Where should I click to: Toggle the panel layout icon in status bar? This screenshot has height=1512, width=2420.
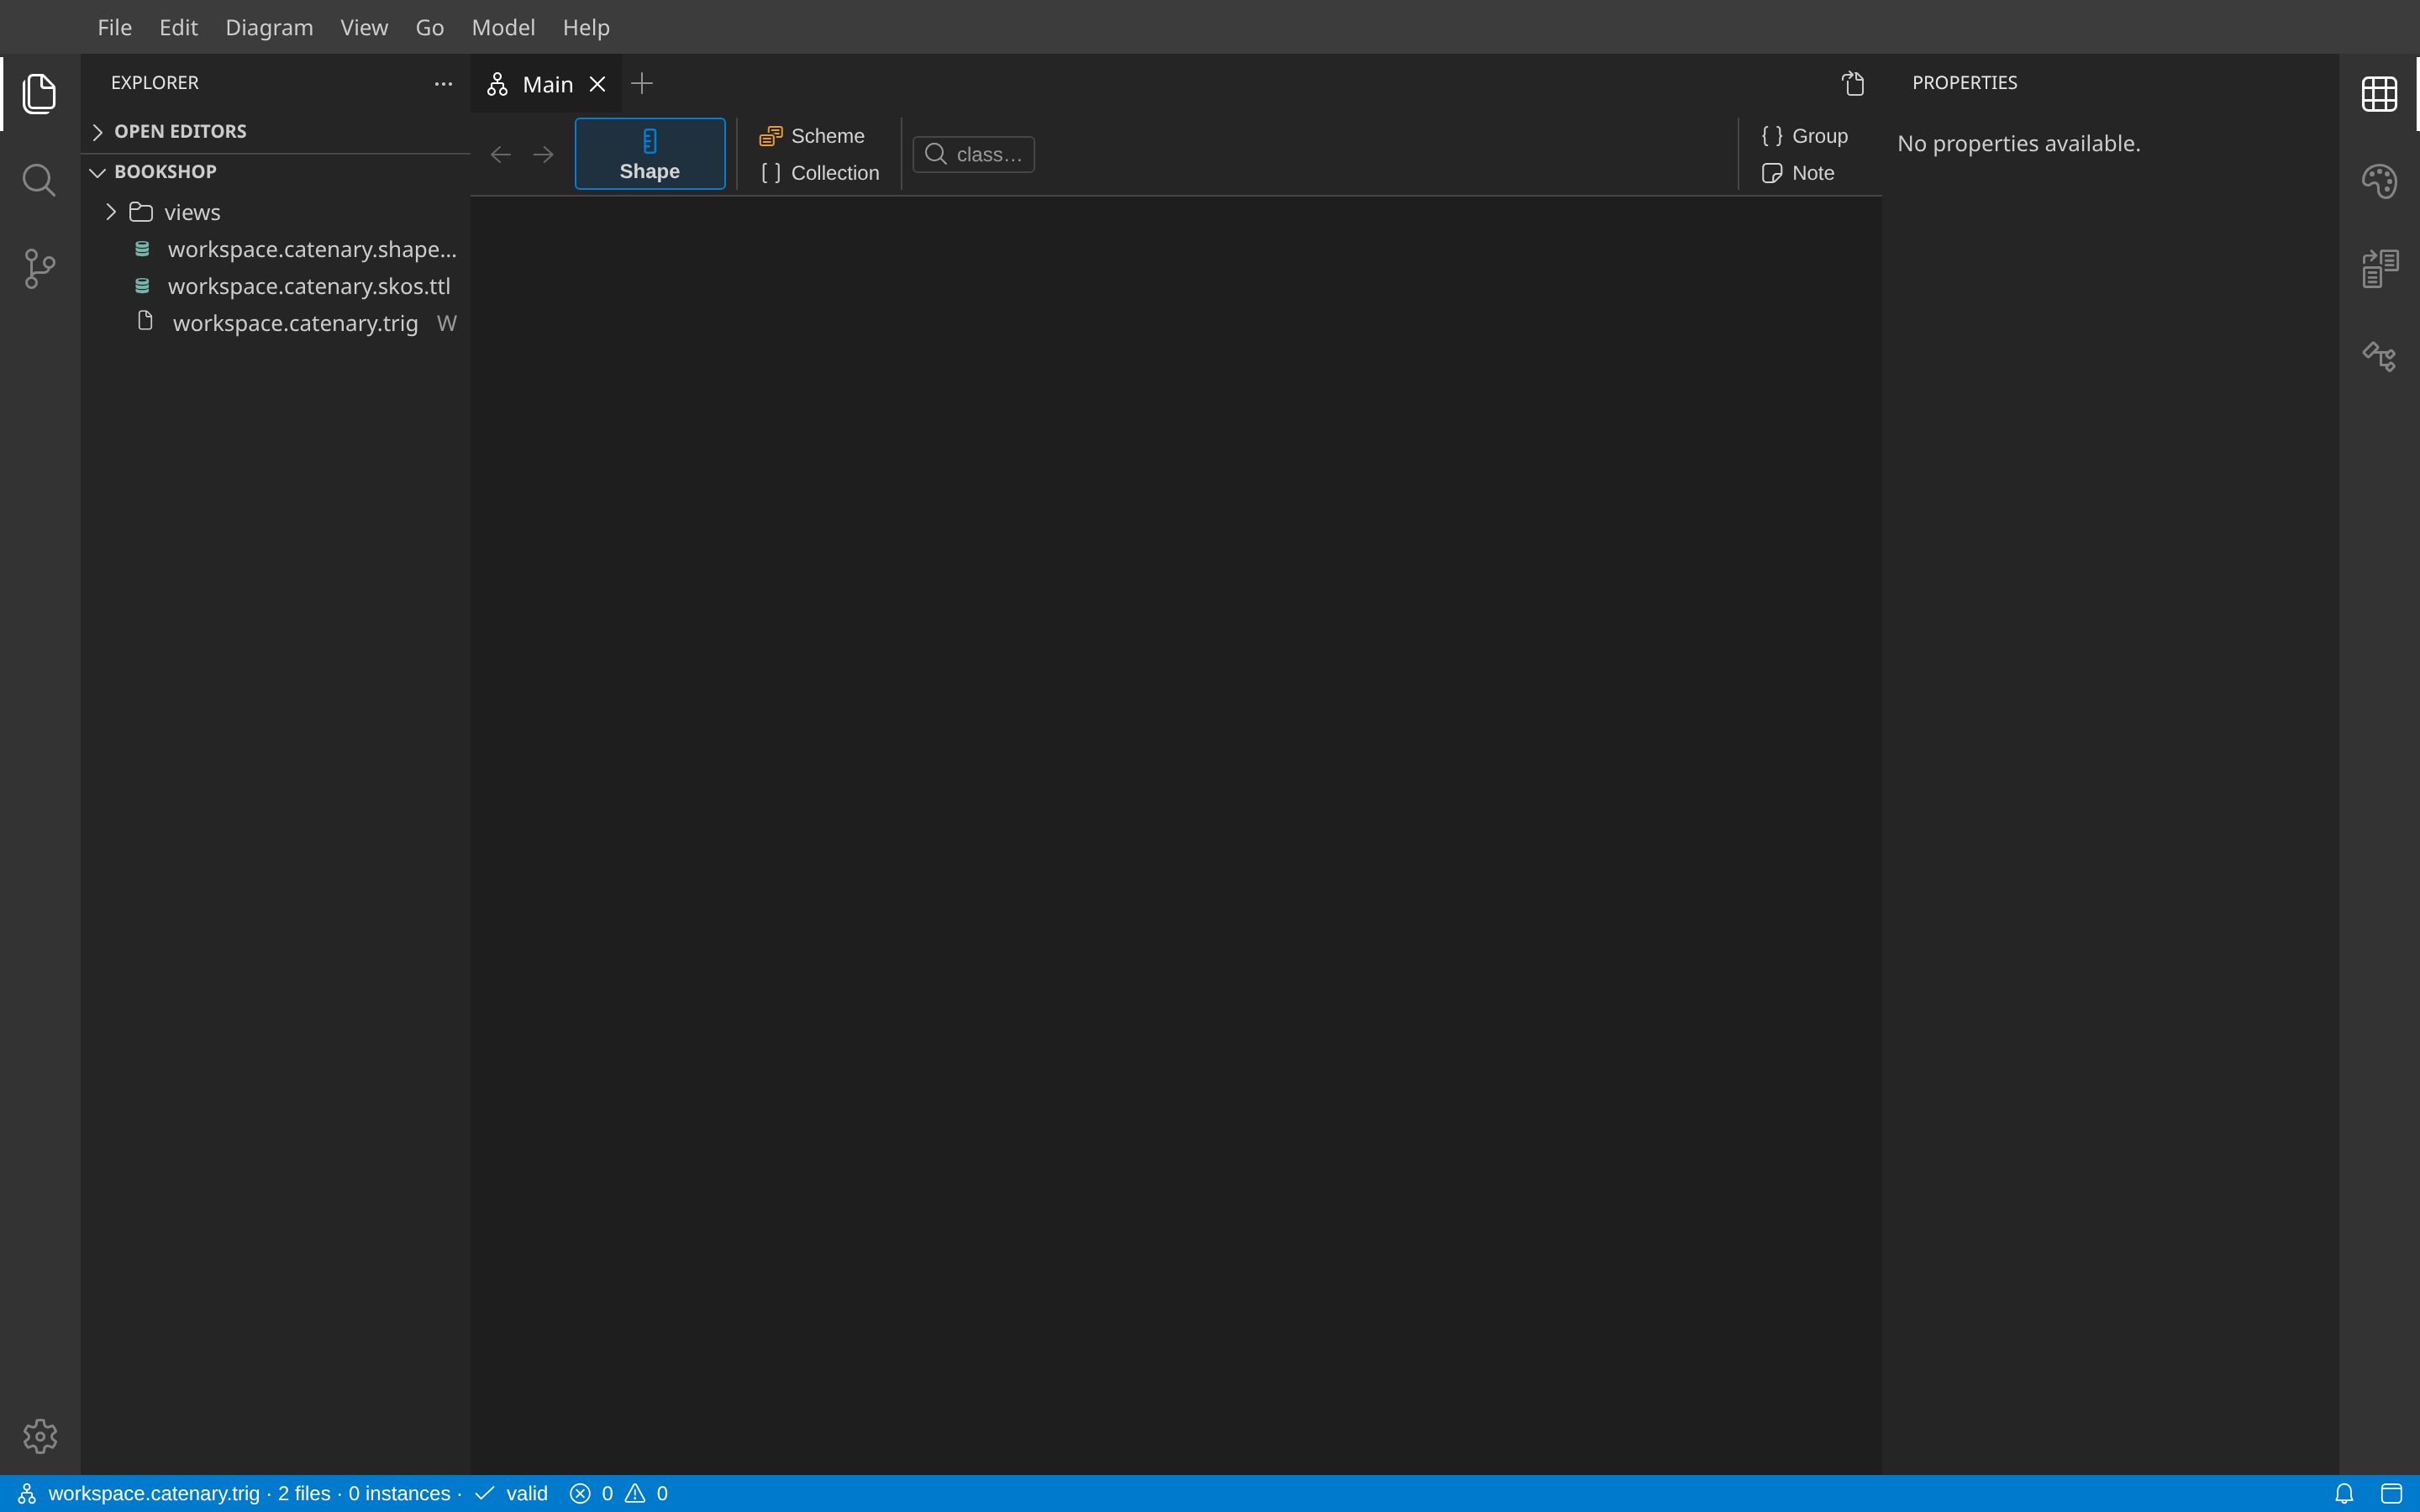tap(2390, 1493)
